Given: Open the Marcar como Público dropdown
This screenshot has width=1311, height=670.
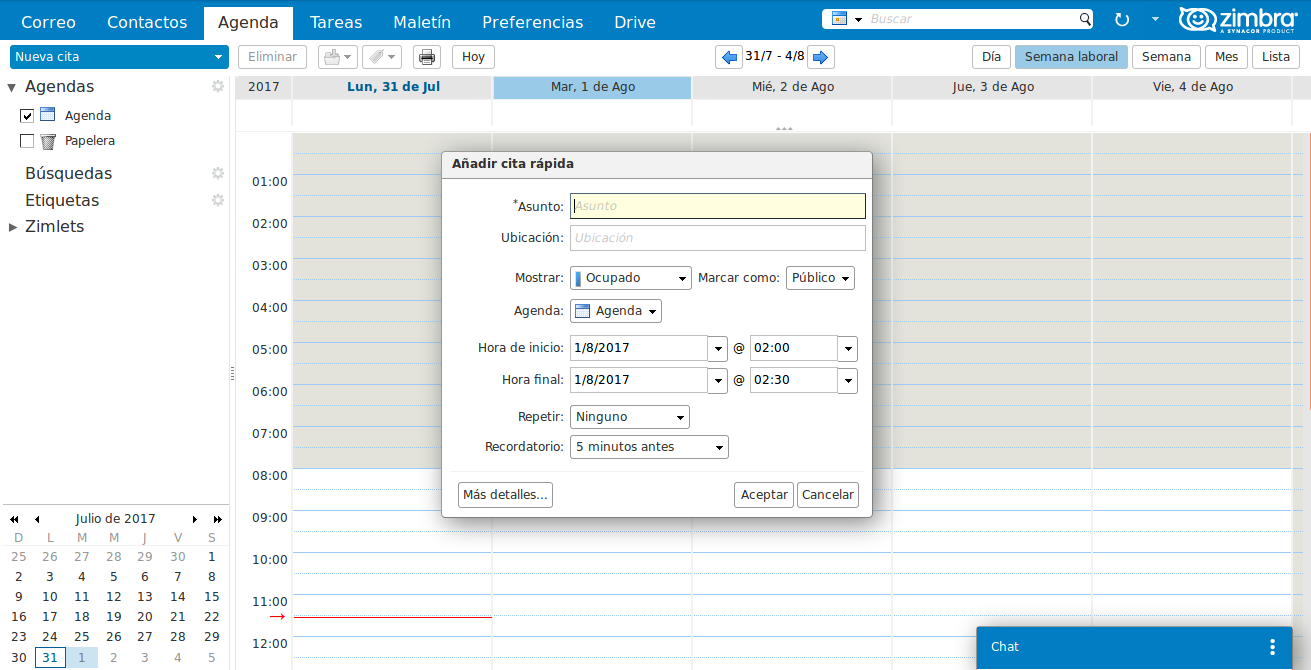Looking at the screenshot, I should point(820,278).
